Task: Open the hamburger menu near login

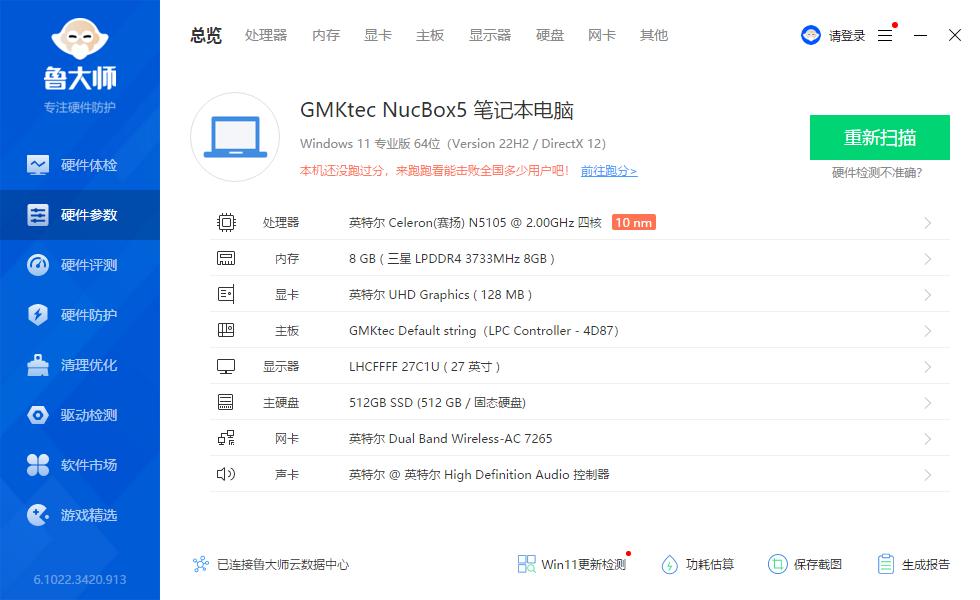Action: click(884, 35)
